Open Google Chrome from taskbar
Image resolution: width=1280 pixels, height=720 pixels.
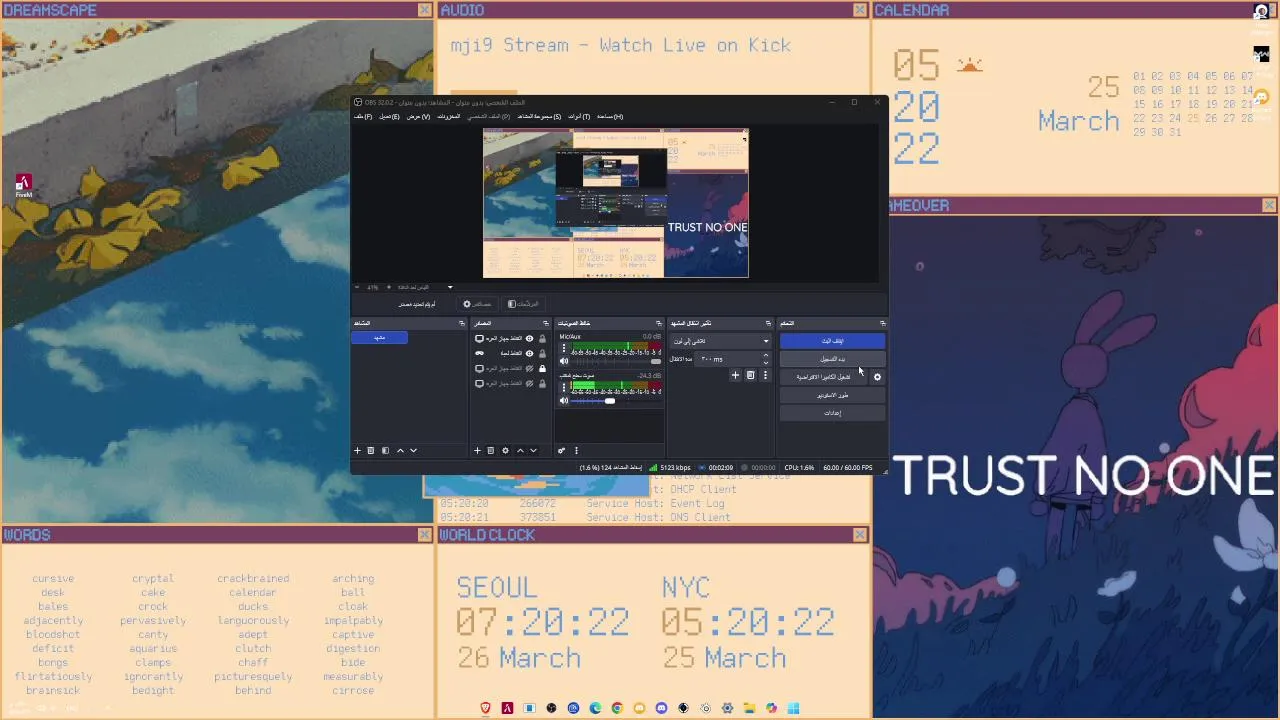(617, 708)
